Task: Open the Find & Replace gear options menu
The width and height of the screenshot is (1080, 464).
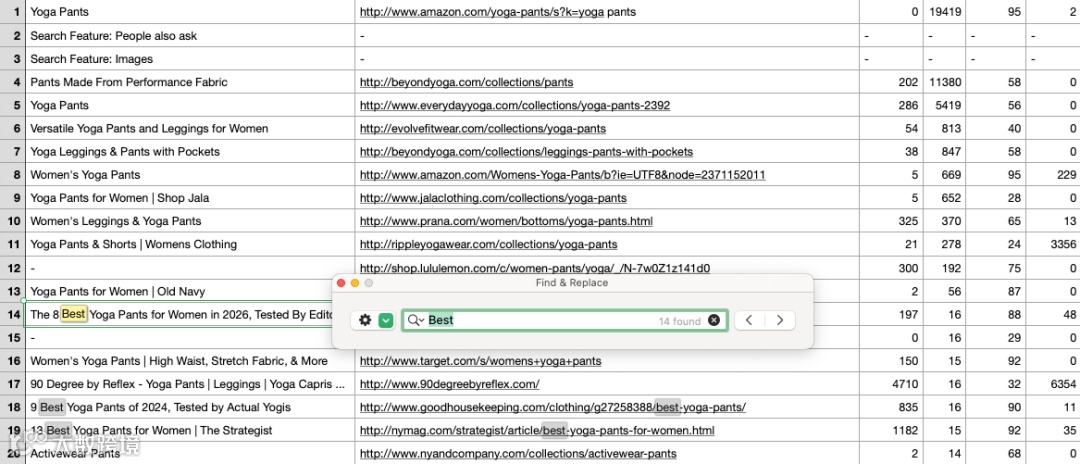Action: 365,320
